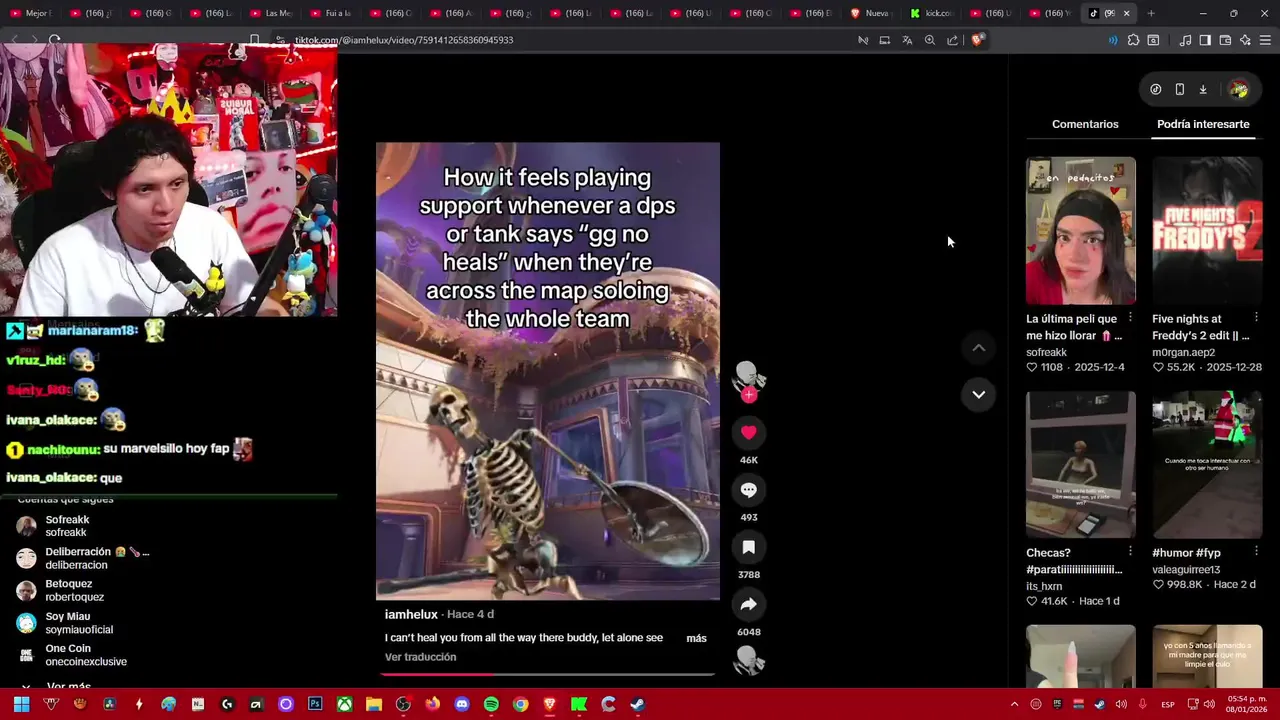Expand the caption with 'más'

click(696, 638)
